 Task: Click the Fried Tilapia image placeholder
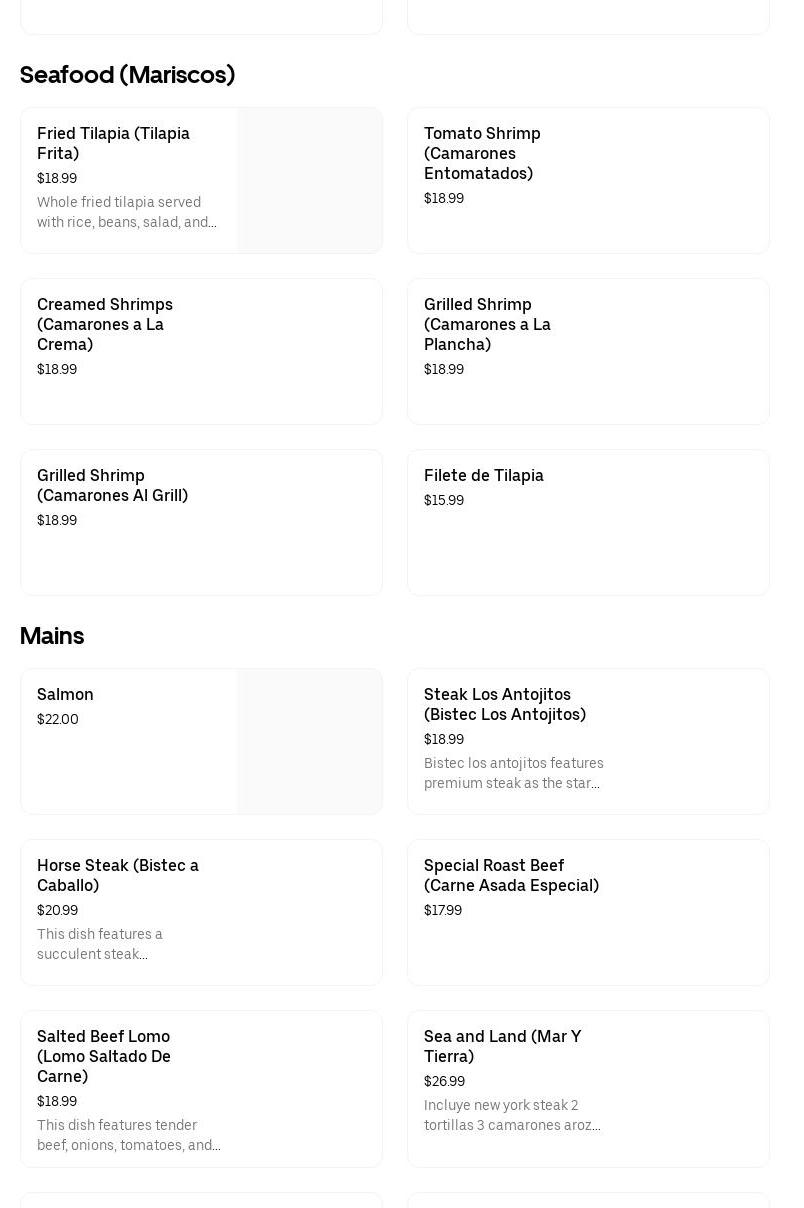[x=310, y=180]
